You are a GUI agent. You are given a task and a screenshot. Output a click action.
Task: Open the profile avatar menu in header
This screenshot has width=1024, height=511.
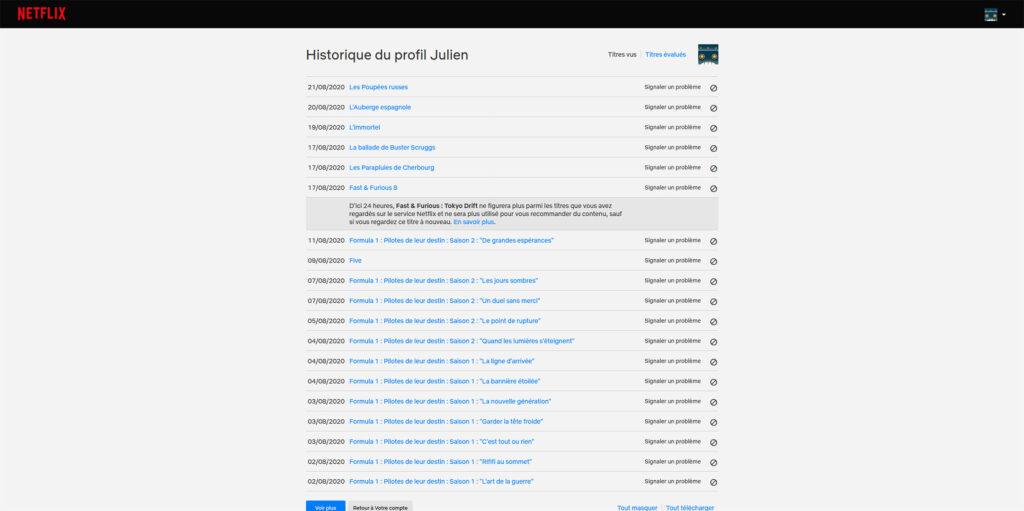995,14
